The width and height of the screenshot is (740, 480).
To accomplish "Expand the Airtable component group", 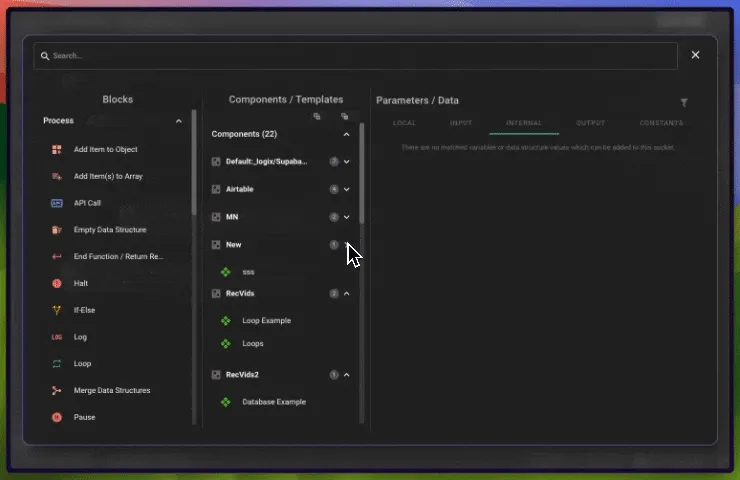I will 347,189.
